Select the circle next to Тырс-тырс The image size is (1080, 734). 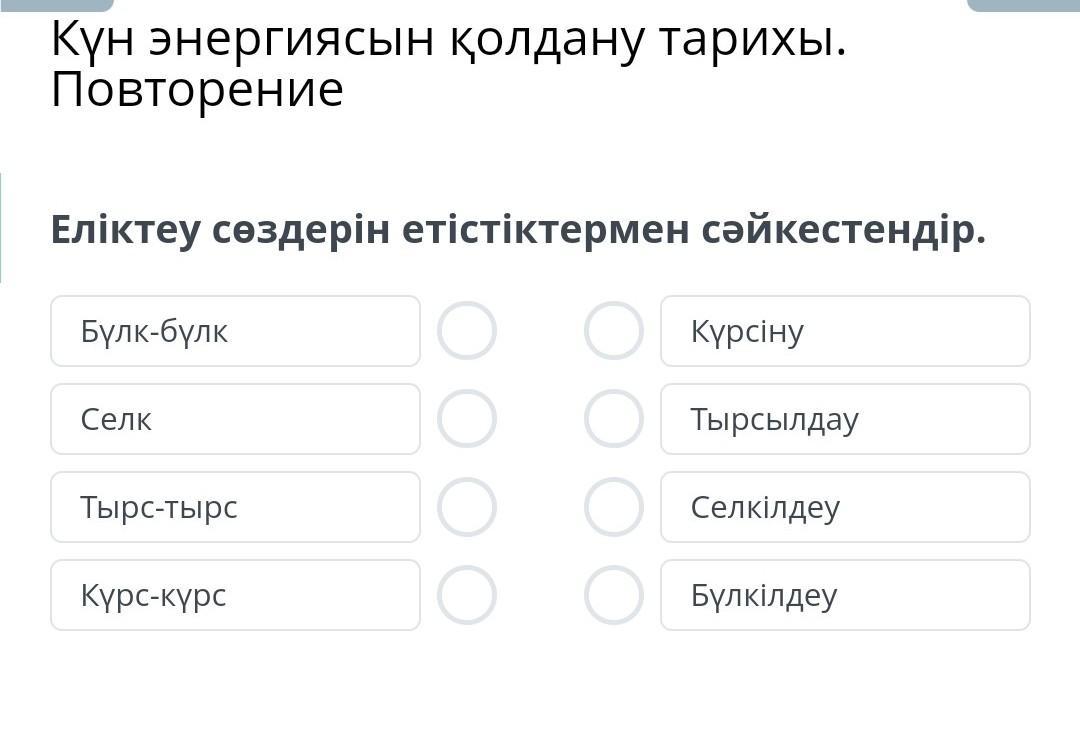point(467,507)
